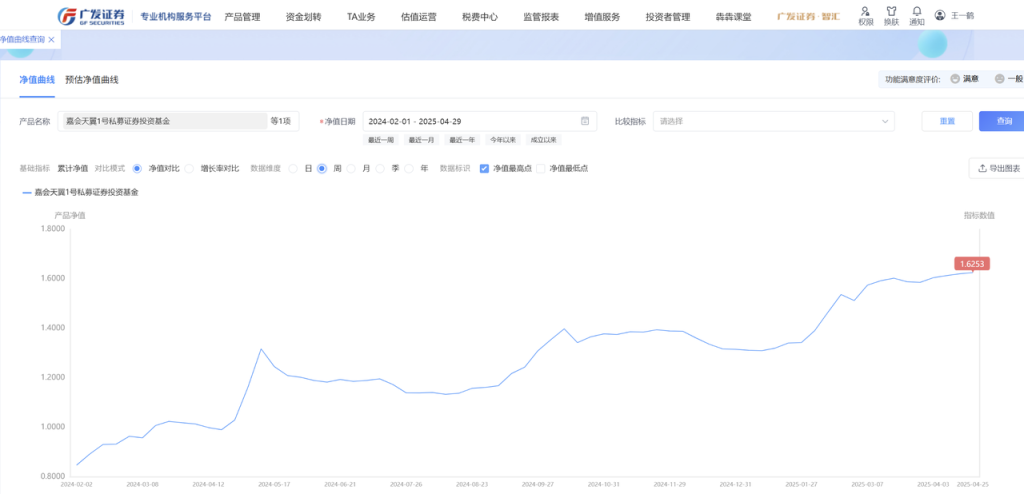Click the 查询 query button
This screenshot has height=494, width=1024.
(x=1003, y=121)
